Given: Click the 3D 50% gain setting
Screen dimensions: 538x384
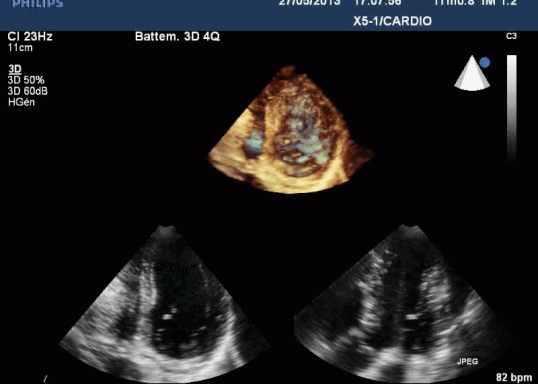Looking at the screenshot, I should pyautogui.click(x=26, y=80).
